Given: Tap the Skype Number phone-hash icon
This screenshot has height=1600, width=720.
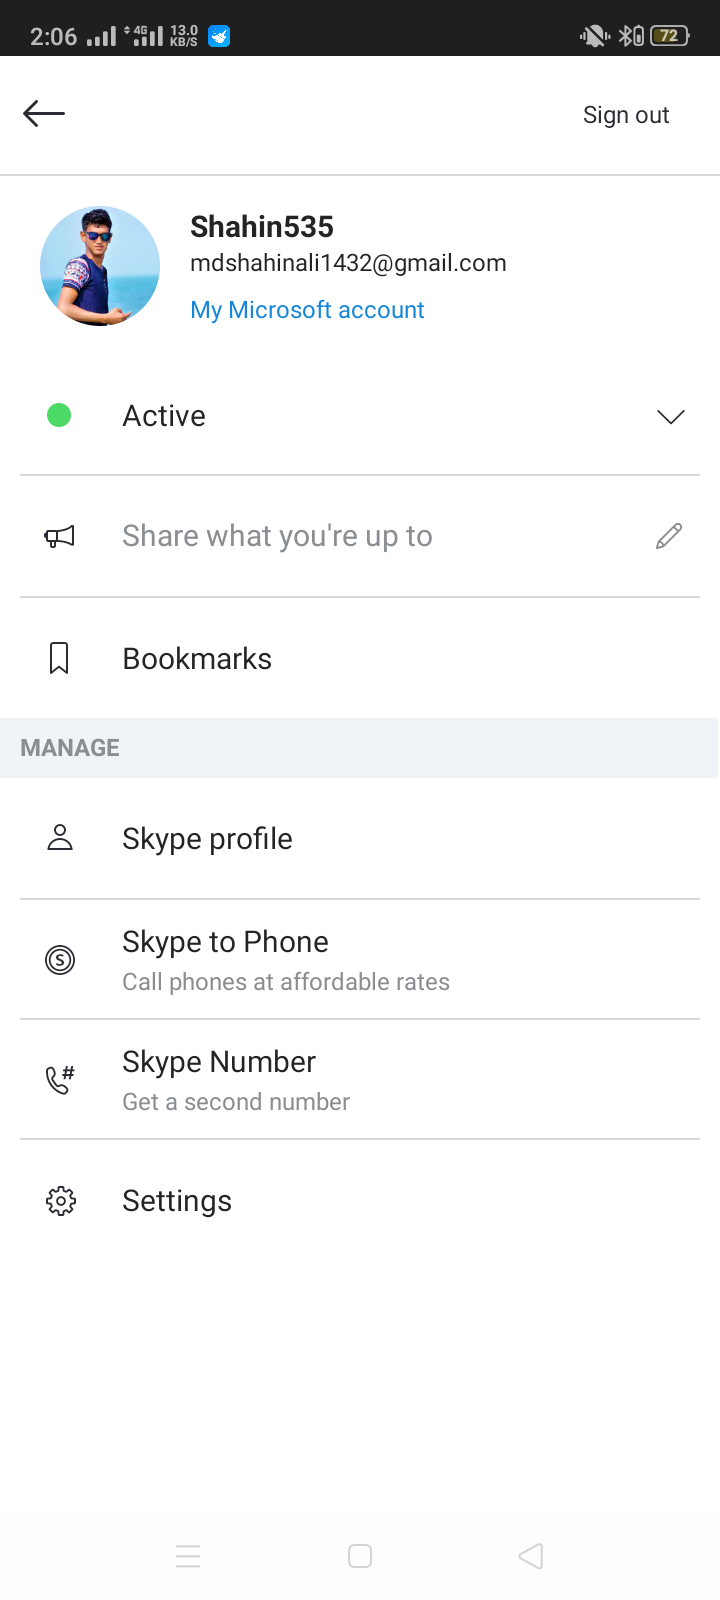Looking at the screenshot, I should coord(60,1080).
